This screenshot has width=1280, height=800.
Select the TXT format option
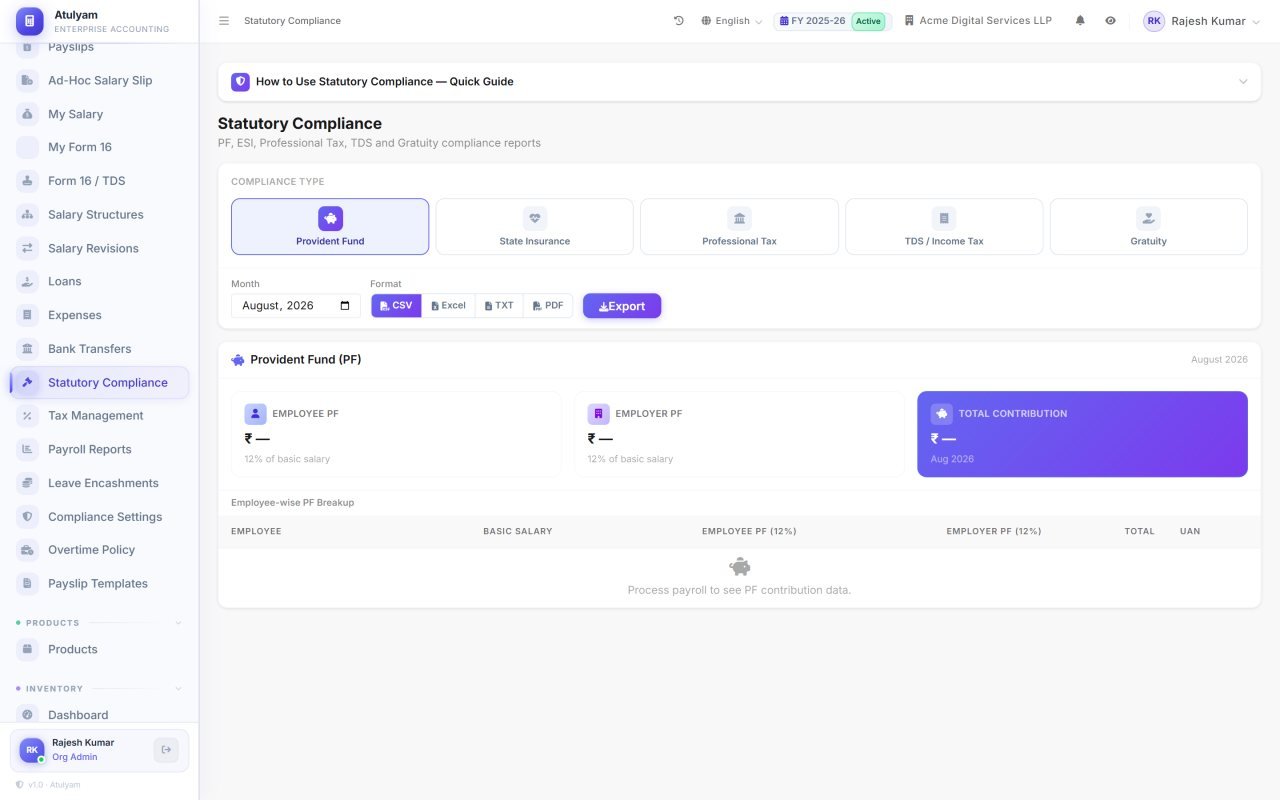pyautogui.click(x=499, y=306)
